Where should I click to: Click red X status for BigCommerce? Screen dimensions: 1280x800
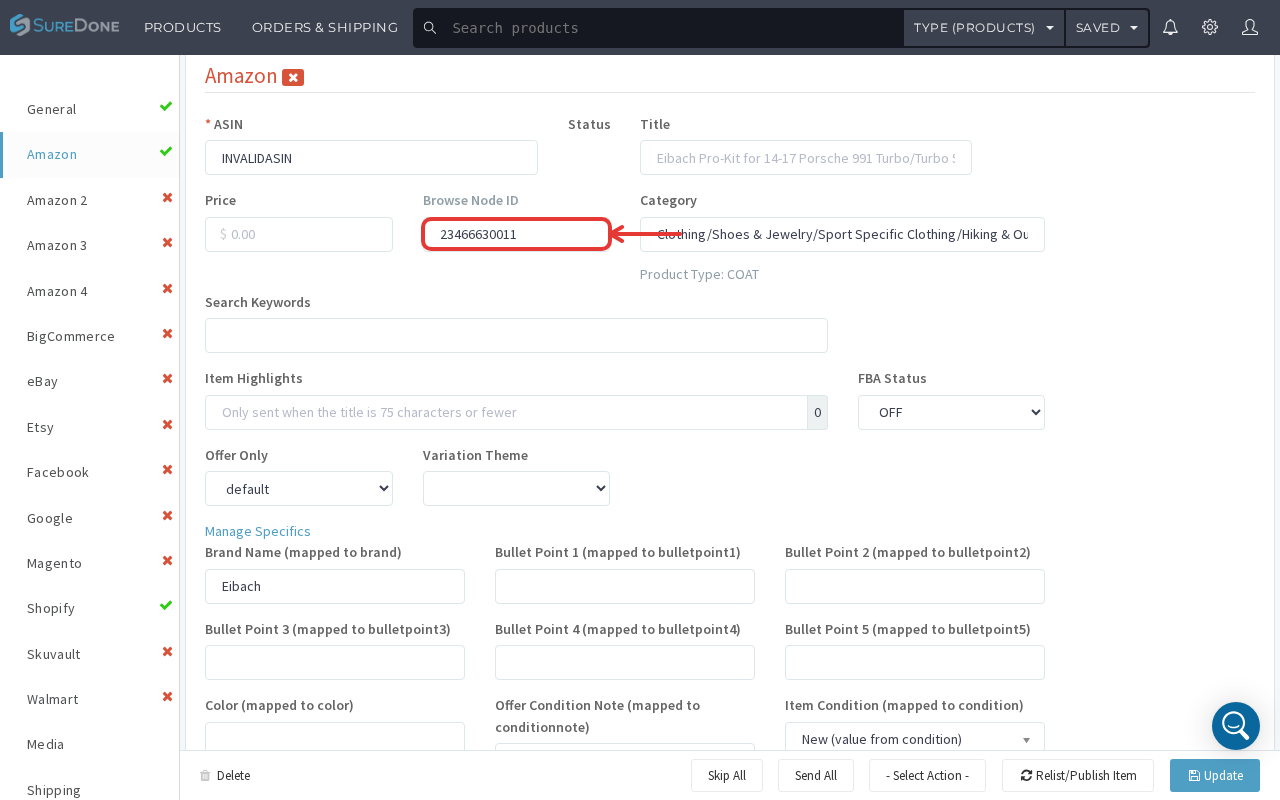pyautogui.click(x=167, y=334)
